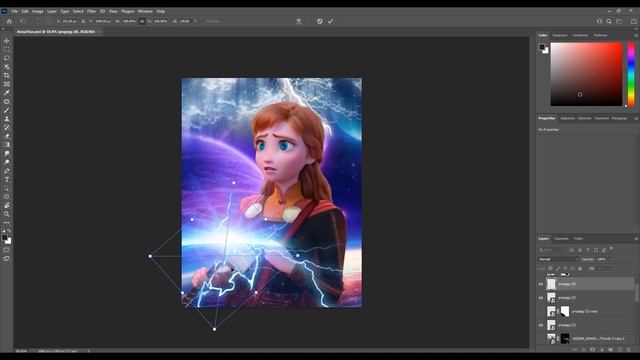This screenshot has height=360, width=640.
Task: Toggle visibility of the second layer
Action: click(541, 298)
